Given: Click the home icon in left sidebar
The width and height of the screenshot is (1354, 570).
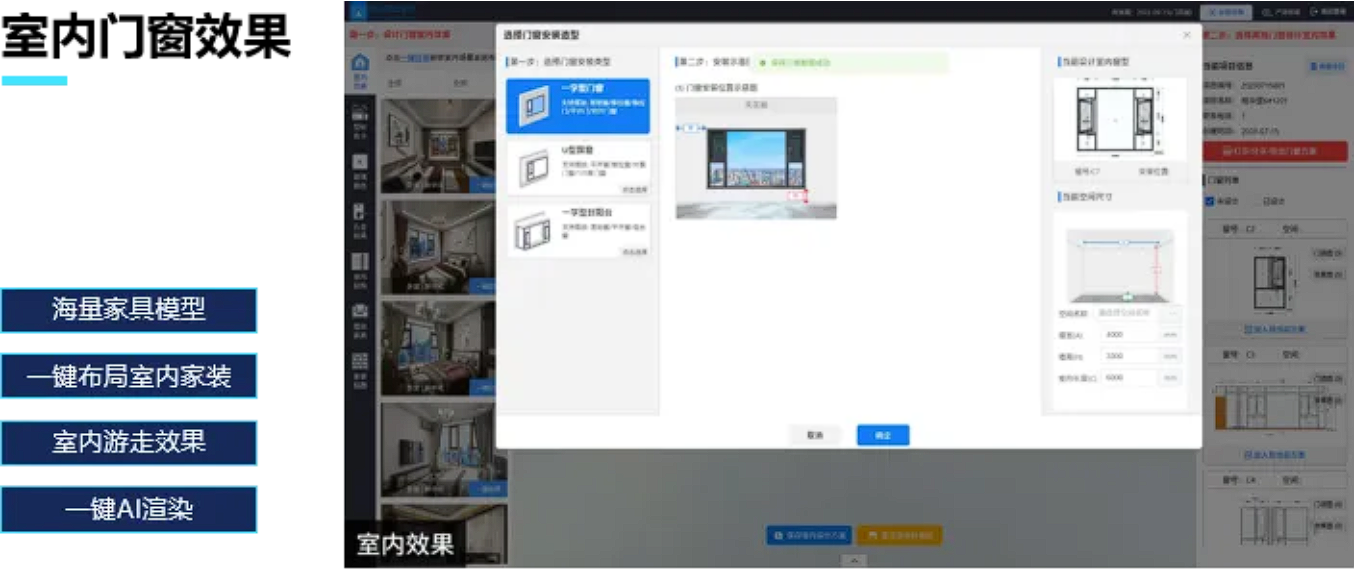Looking at the screenshot, I should coord(360,68).
